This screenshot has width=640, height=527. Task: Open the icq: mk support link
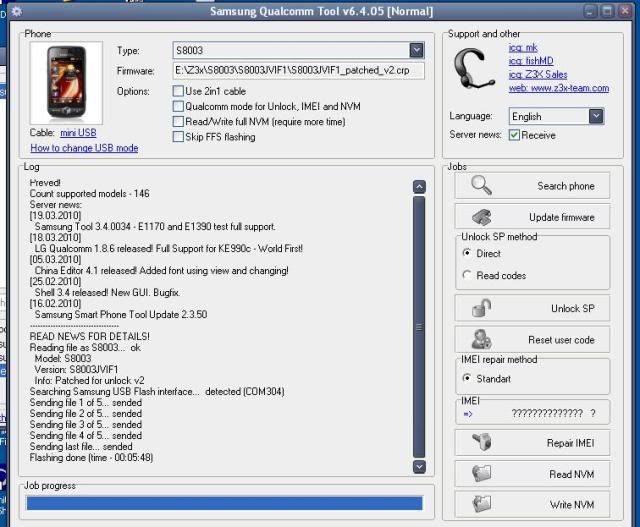tap(523, 47)
